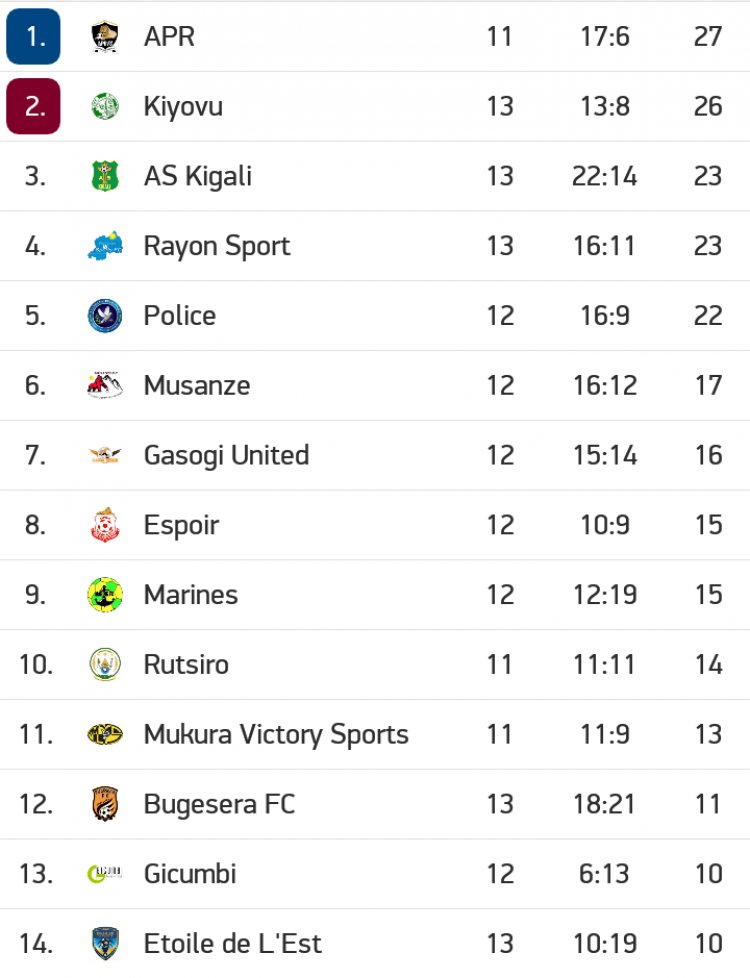Click the Marines team logo

click(105, 595)
